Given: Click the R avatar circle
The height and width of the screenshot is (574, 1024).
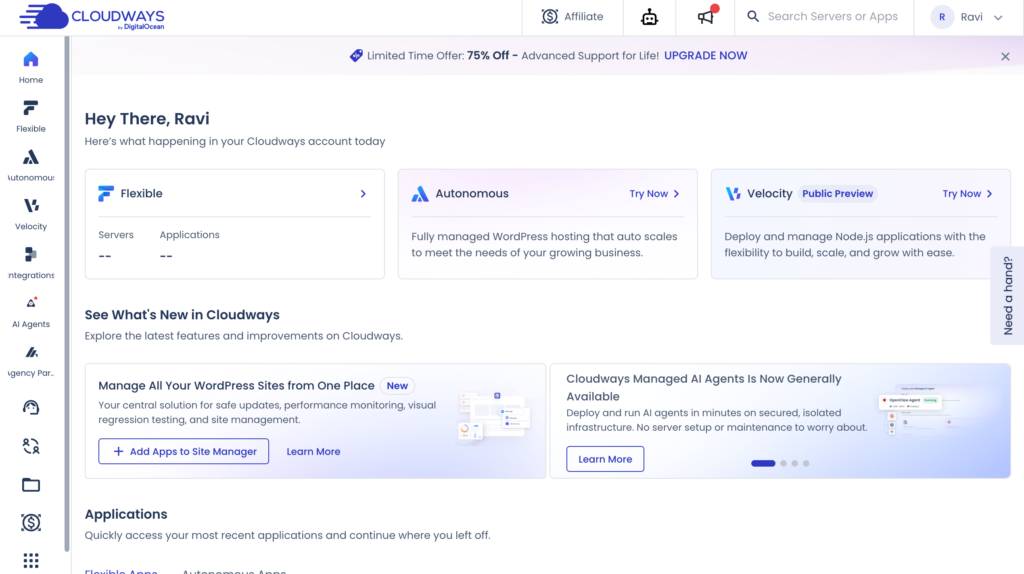Looking at the screenshot, I should tap(942, 17).
